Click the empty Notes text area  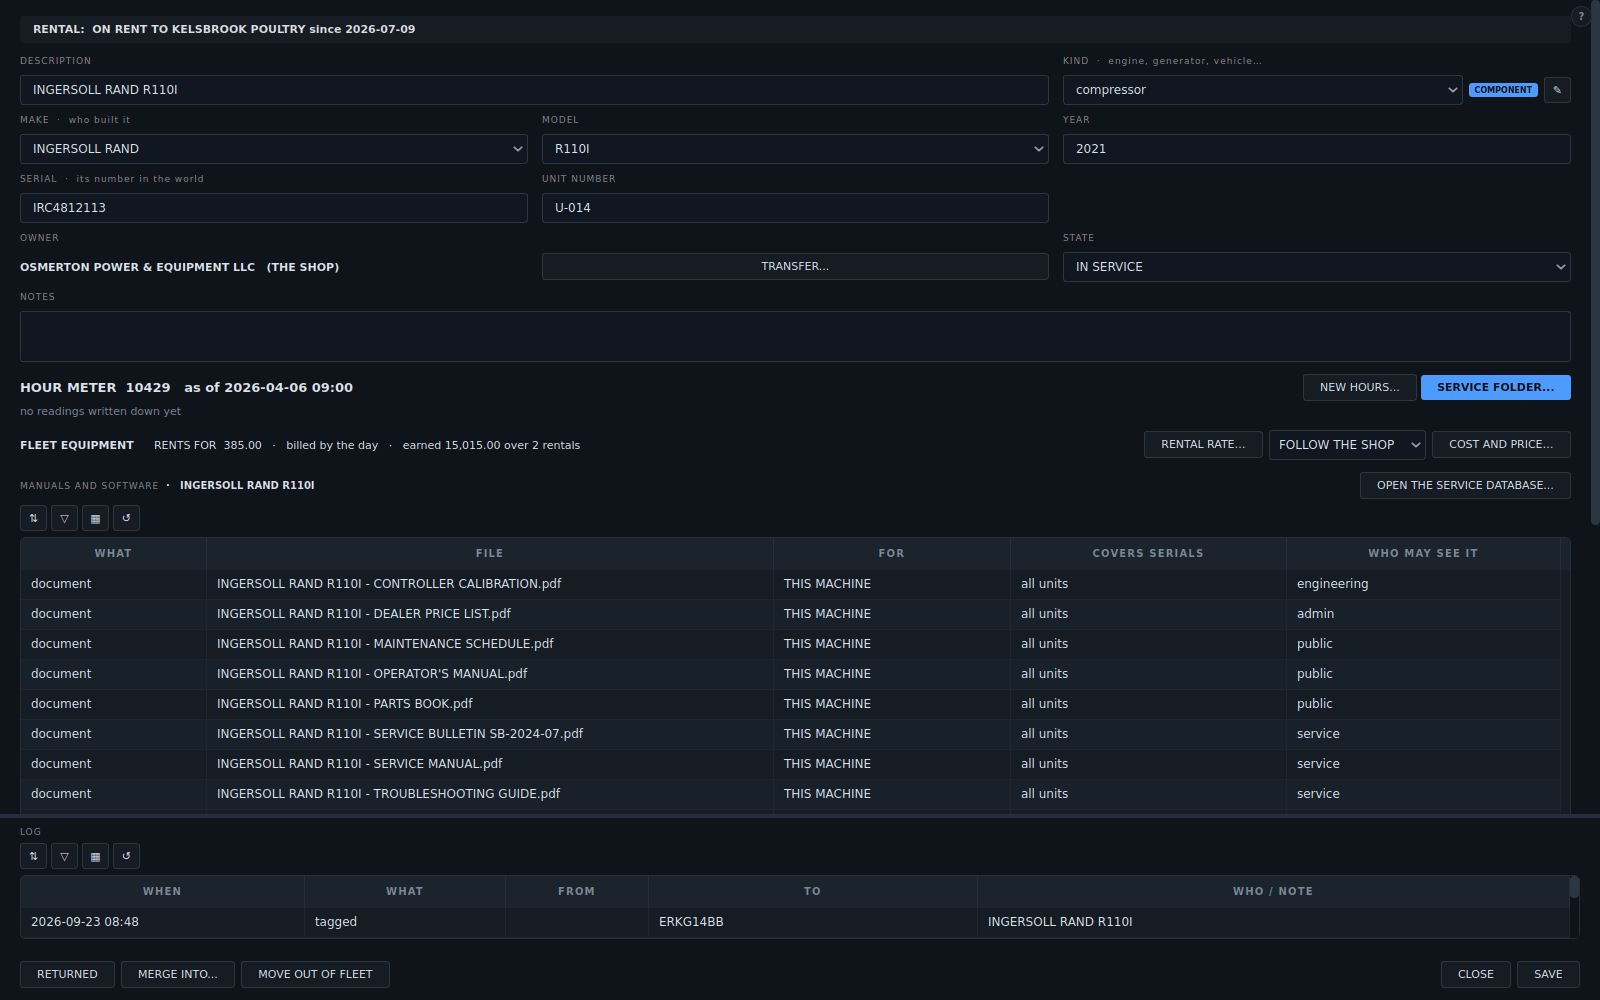coord(795,337)
